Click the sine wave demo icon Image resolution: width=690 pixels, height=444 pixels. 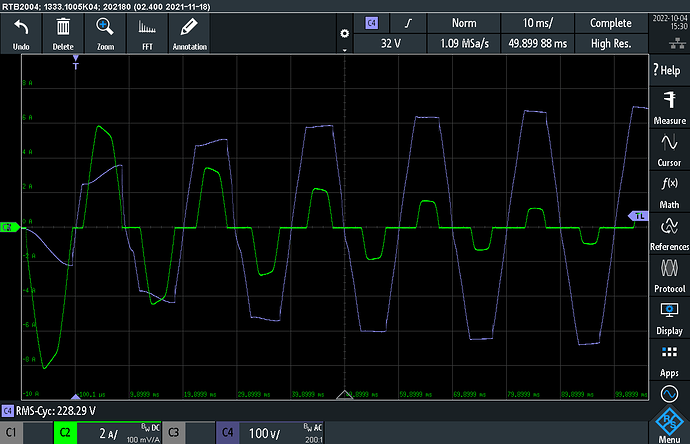(669, 394)
